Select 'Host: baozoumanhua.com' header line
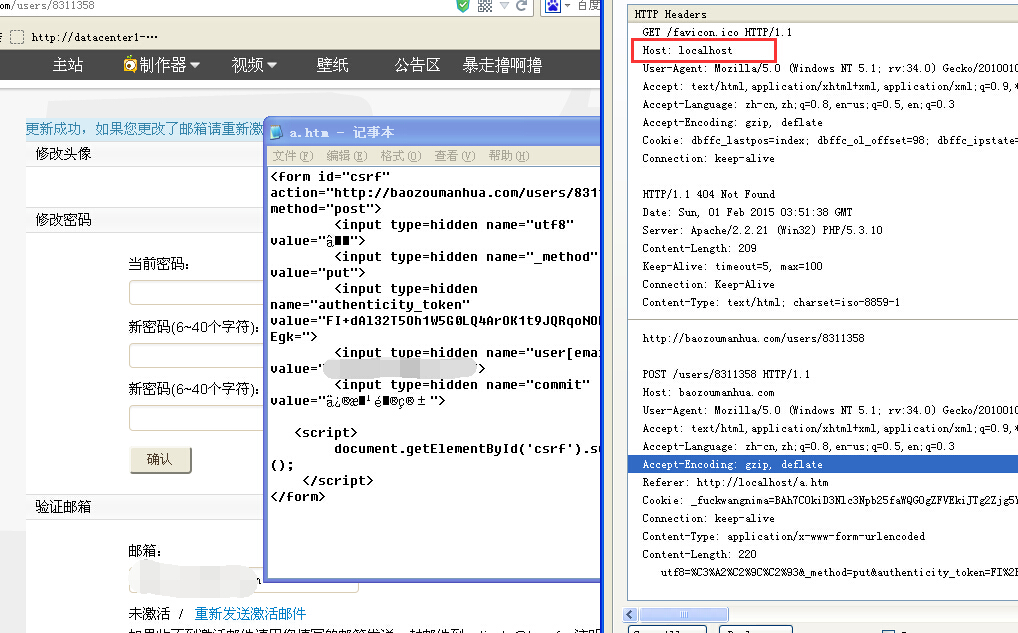This screenshot has width=1018, height=633. (708, 393)
